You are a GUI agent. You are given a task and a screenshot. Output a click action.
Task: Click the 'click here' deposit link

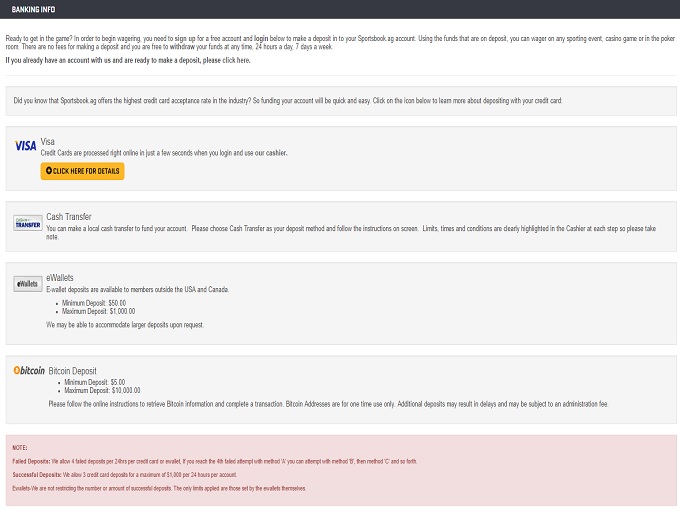(x=236, y=60)
